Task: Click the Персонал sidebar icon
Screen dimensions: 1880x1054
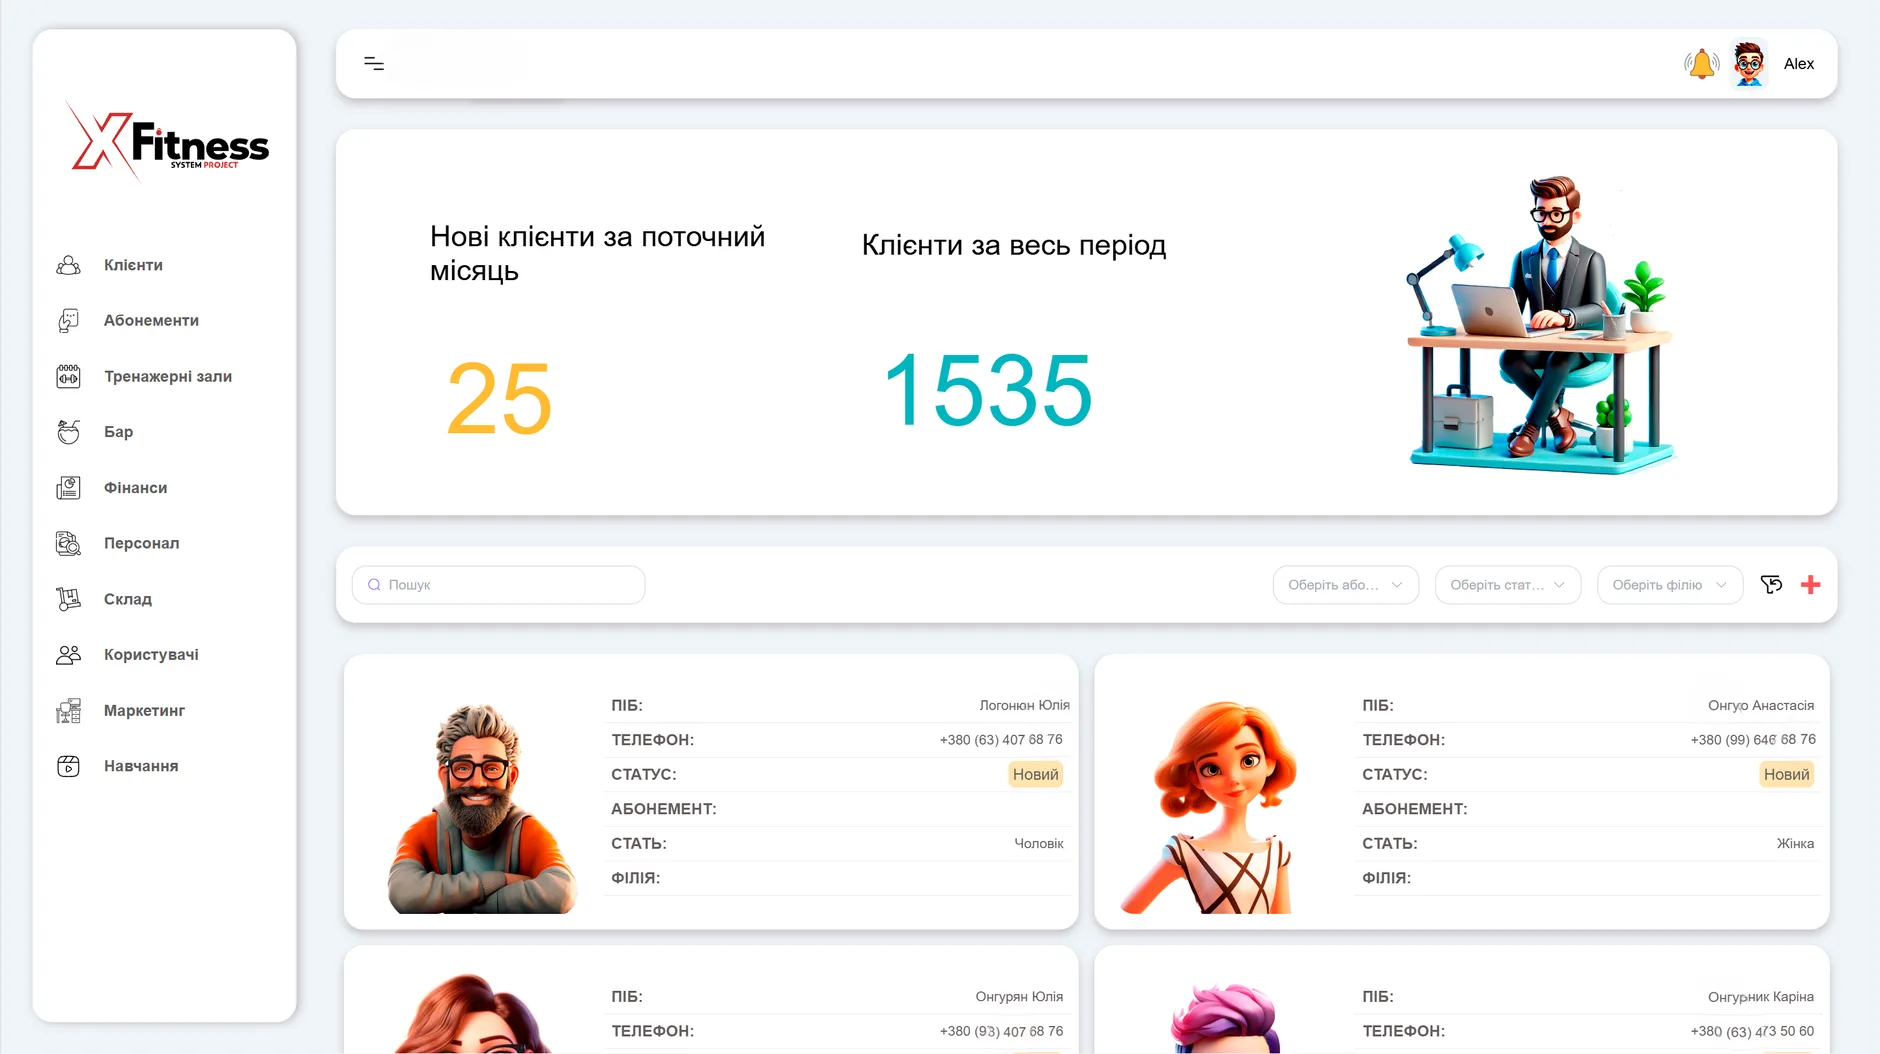Action: tap(68, 543)
